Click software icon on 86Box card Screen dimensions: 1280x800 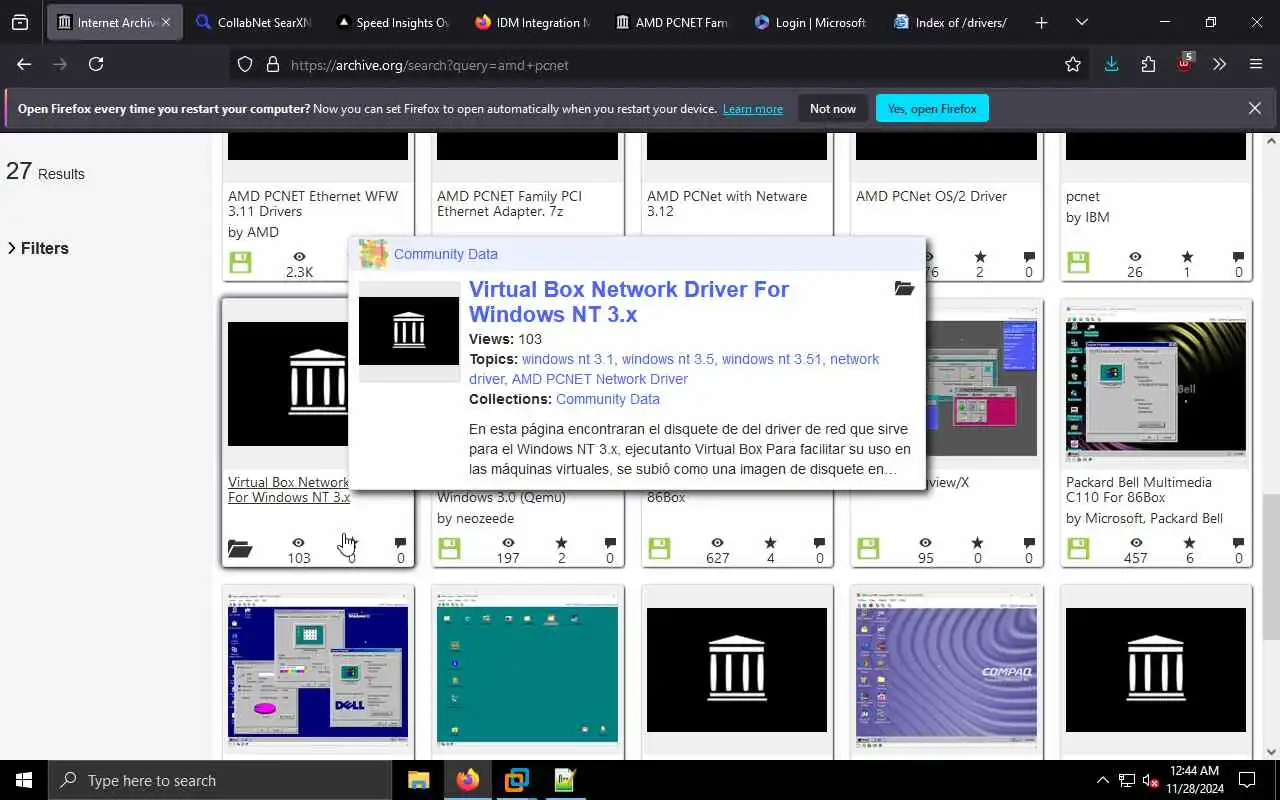pyautogui.click(x=659, y=548)
